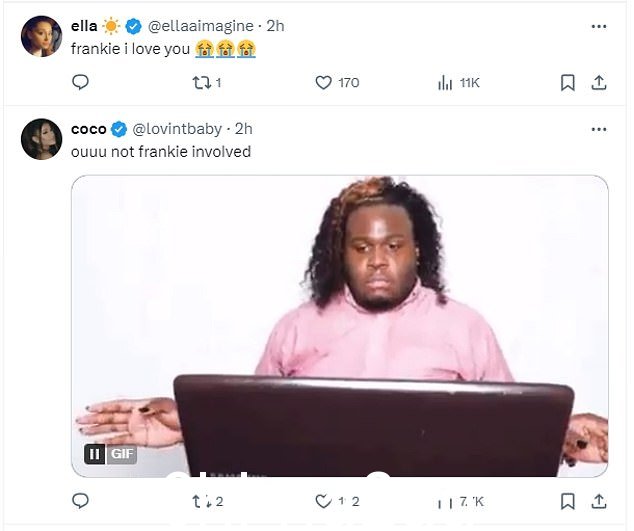The image size is (634, 531).
Task: Open ella's profile picture
Action: [41, 36]
